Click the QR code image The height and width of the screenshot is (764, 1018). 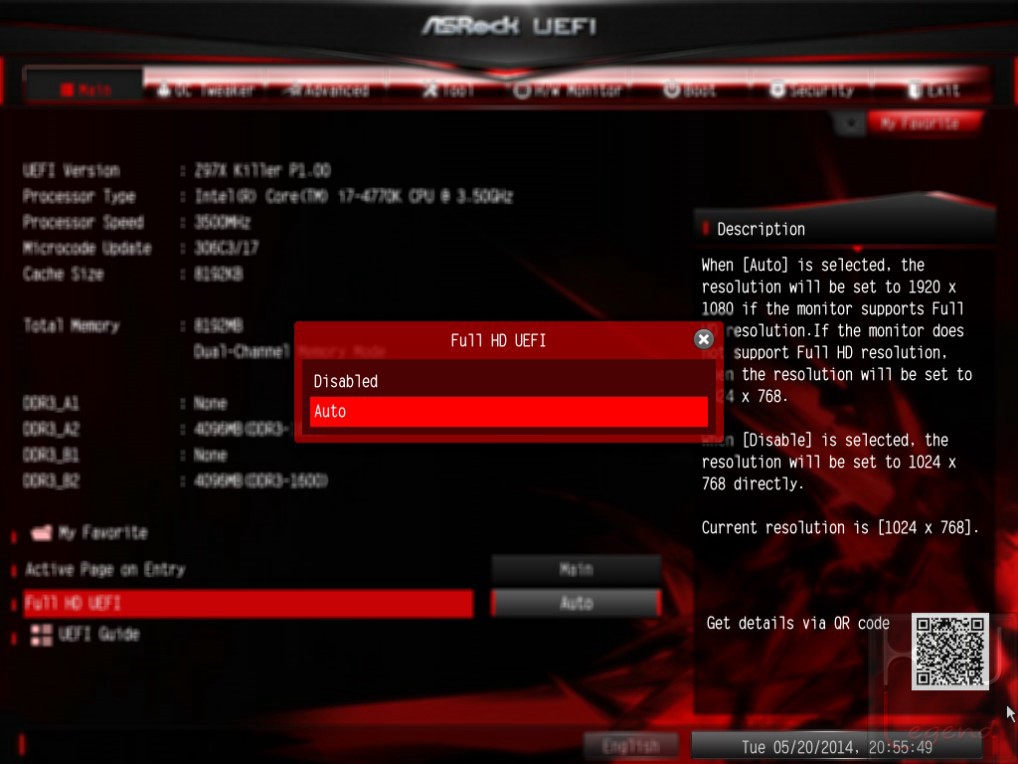950,651
